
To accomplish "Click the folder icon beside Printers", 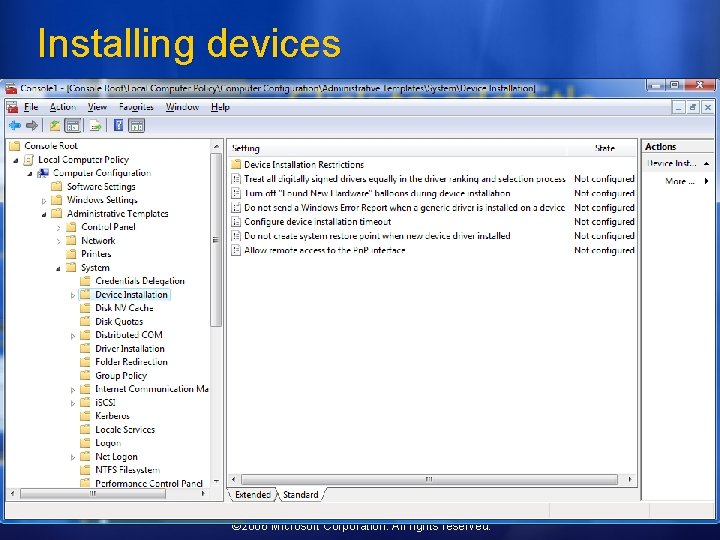I will tap(71, 254).
